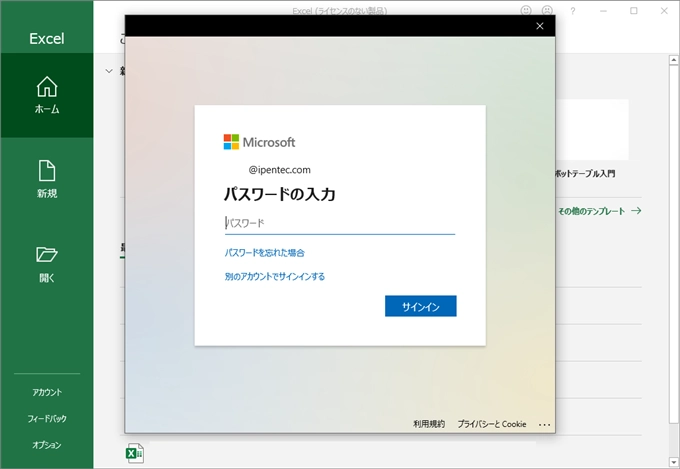
Task: Open フィードバック in the Excel sidebar
Action: pos(47,419)
